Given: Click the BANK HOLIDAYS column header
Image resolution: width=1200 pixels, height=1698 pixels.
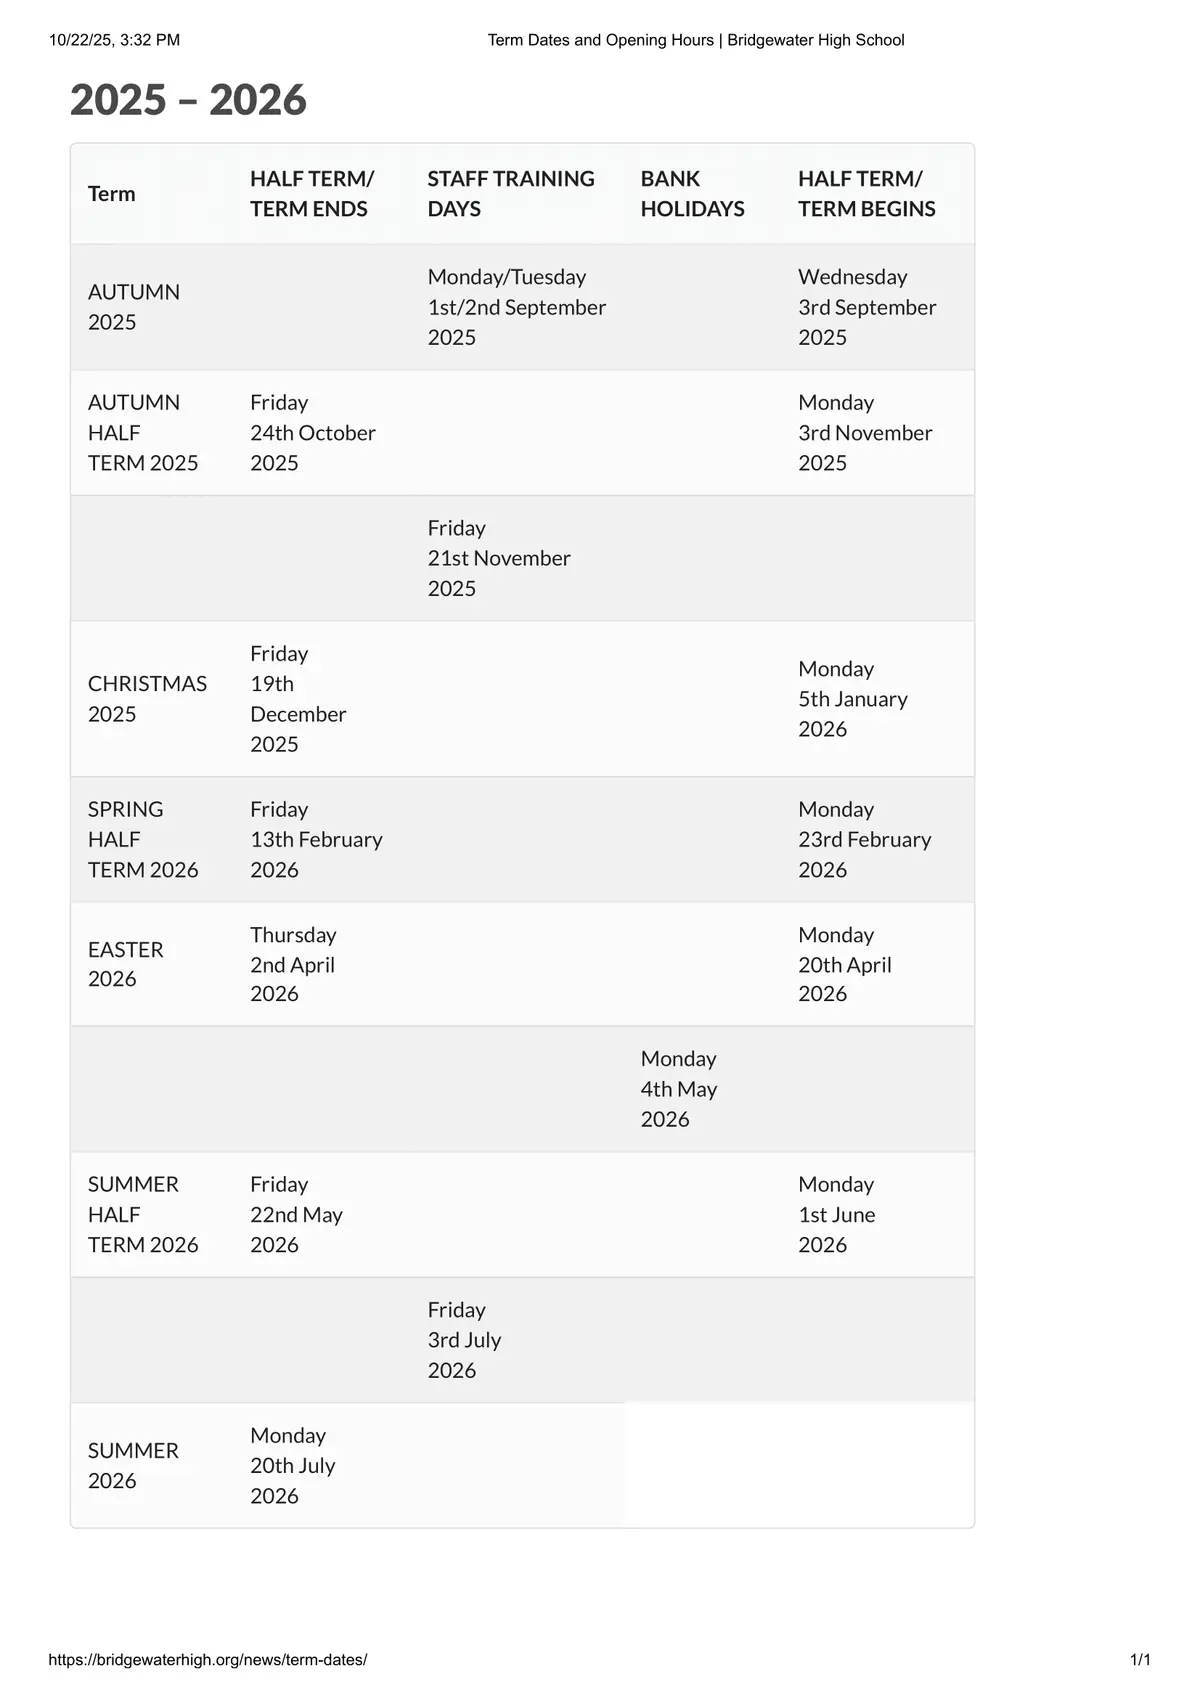Looking at the screenshot, I should tap(693, 194).
